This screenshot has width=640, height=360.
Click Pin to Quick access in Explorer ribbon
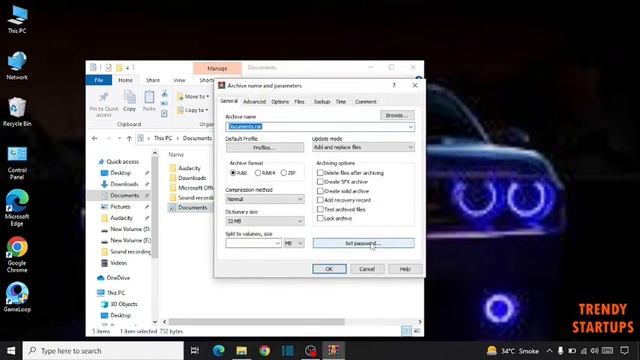coord(104,104)
